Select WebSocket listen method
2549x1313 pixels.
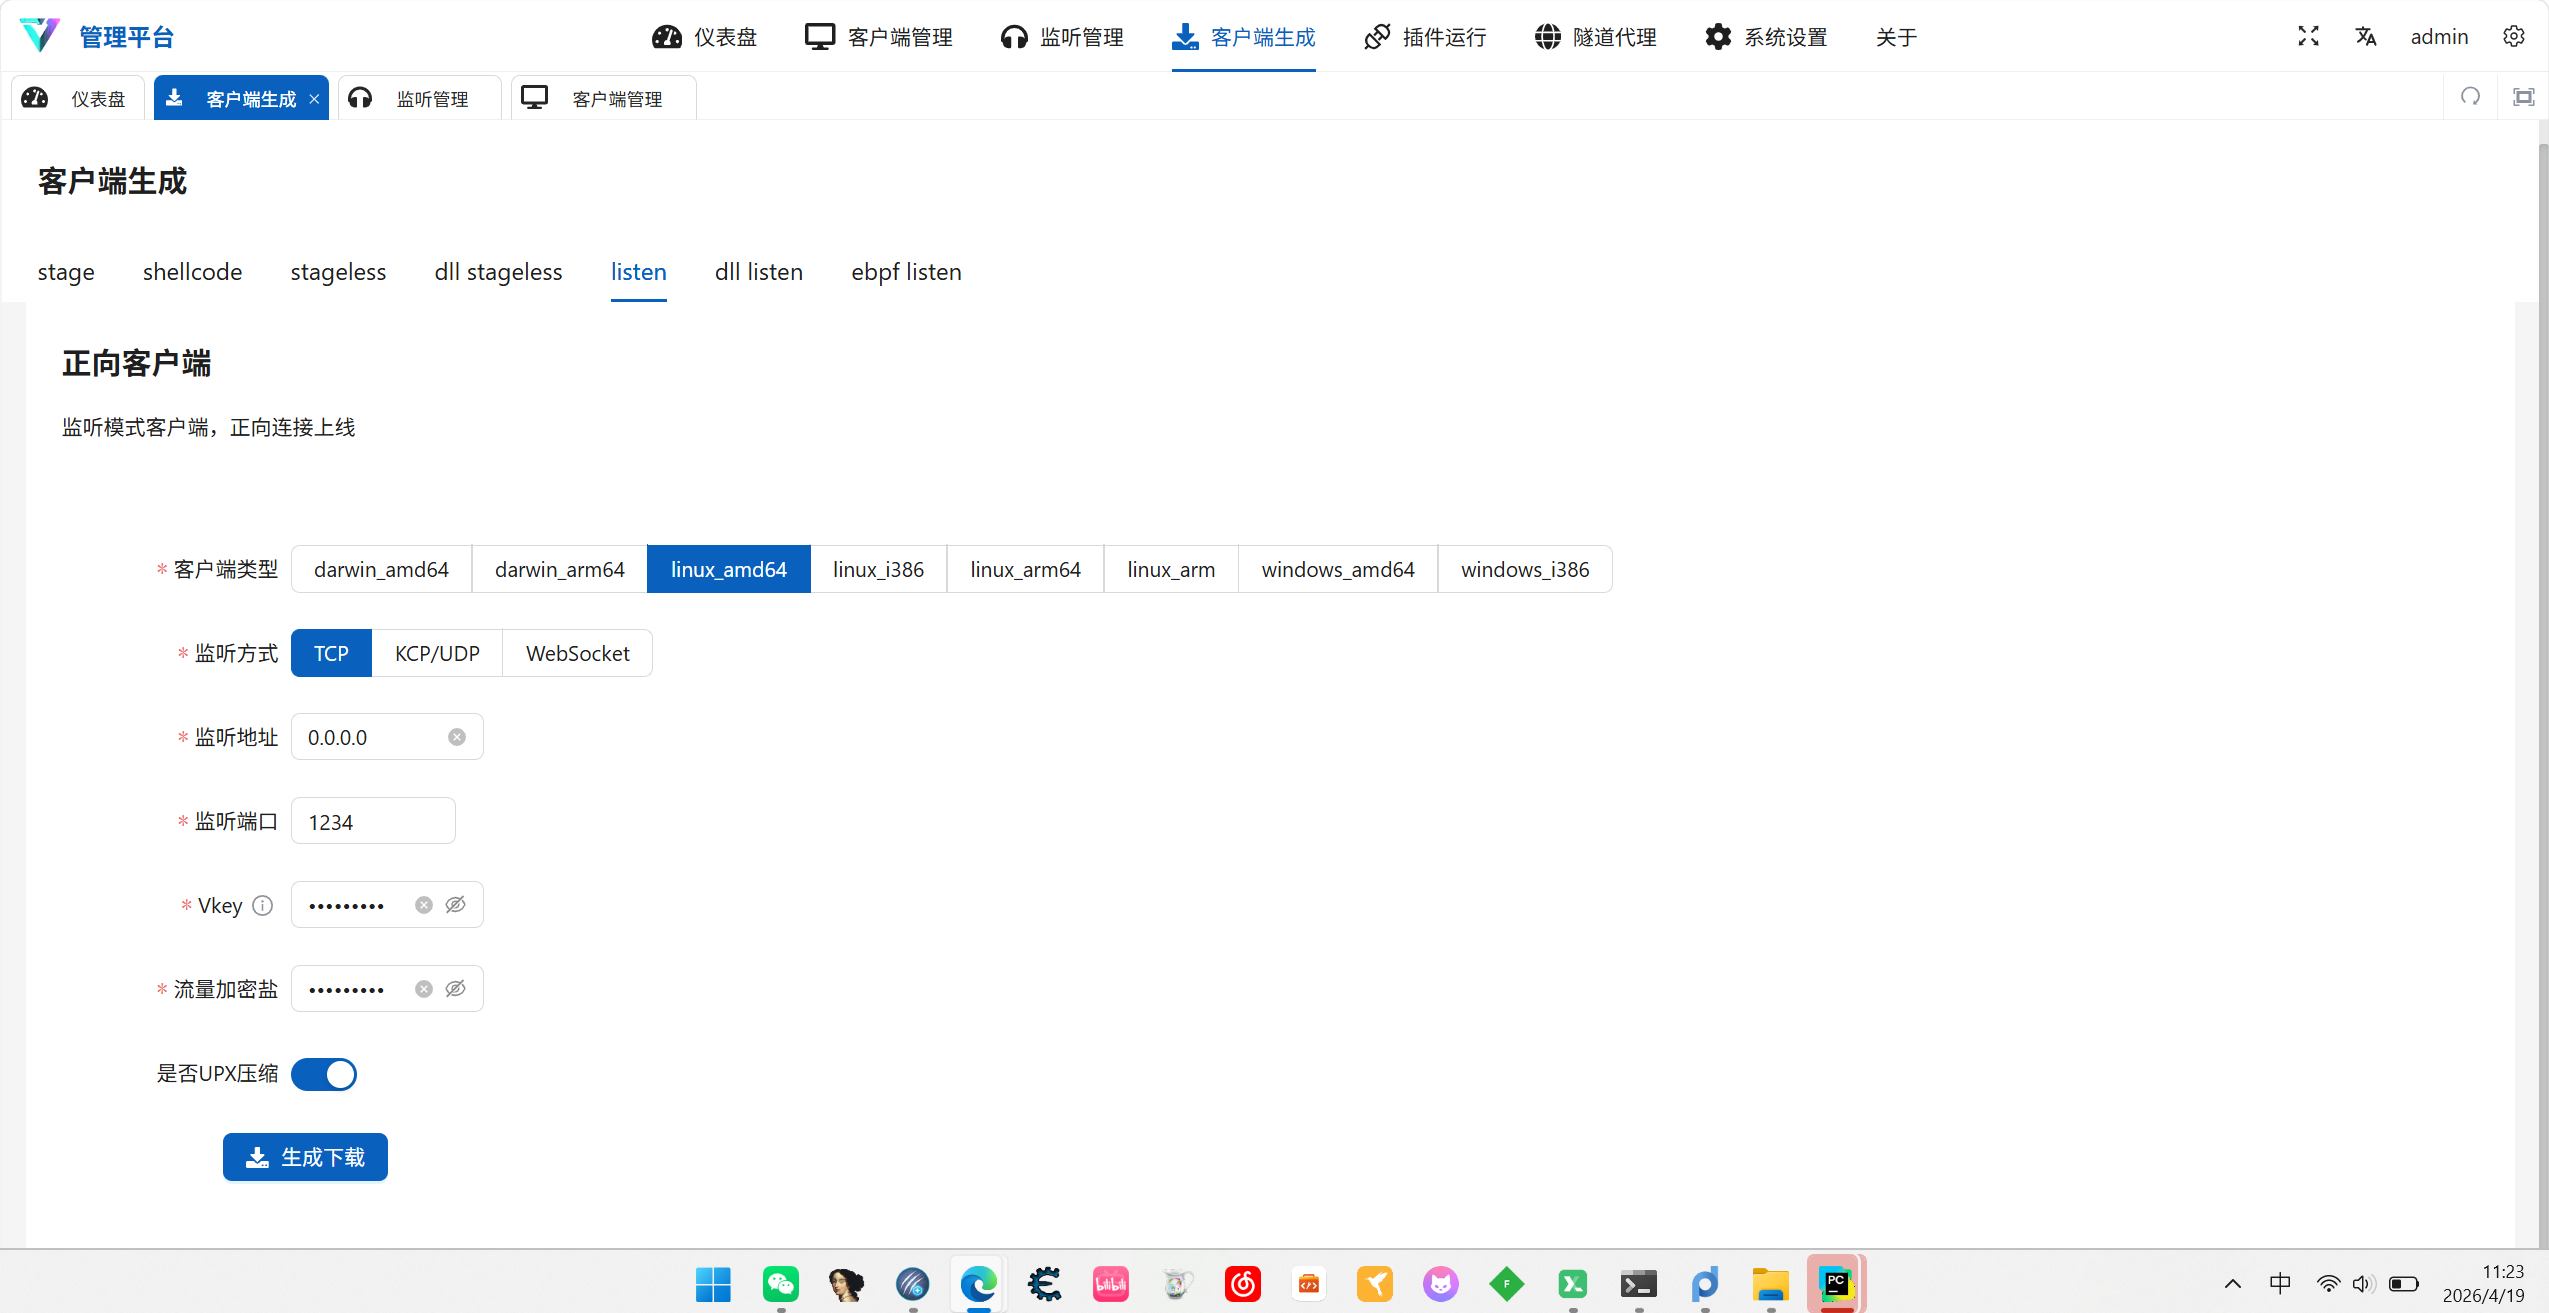[577, 653]
